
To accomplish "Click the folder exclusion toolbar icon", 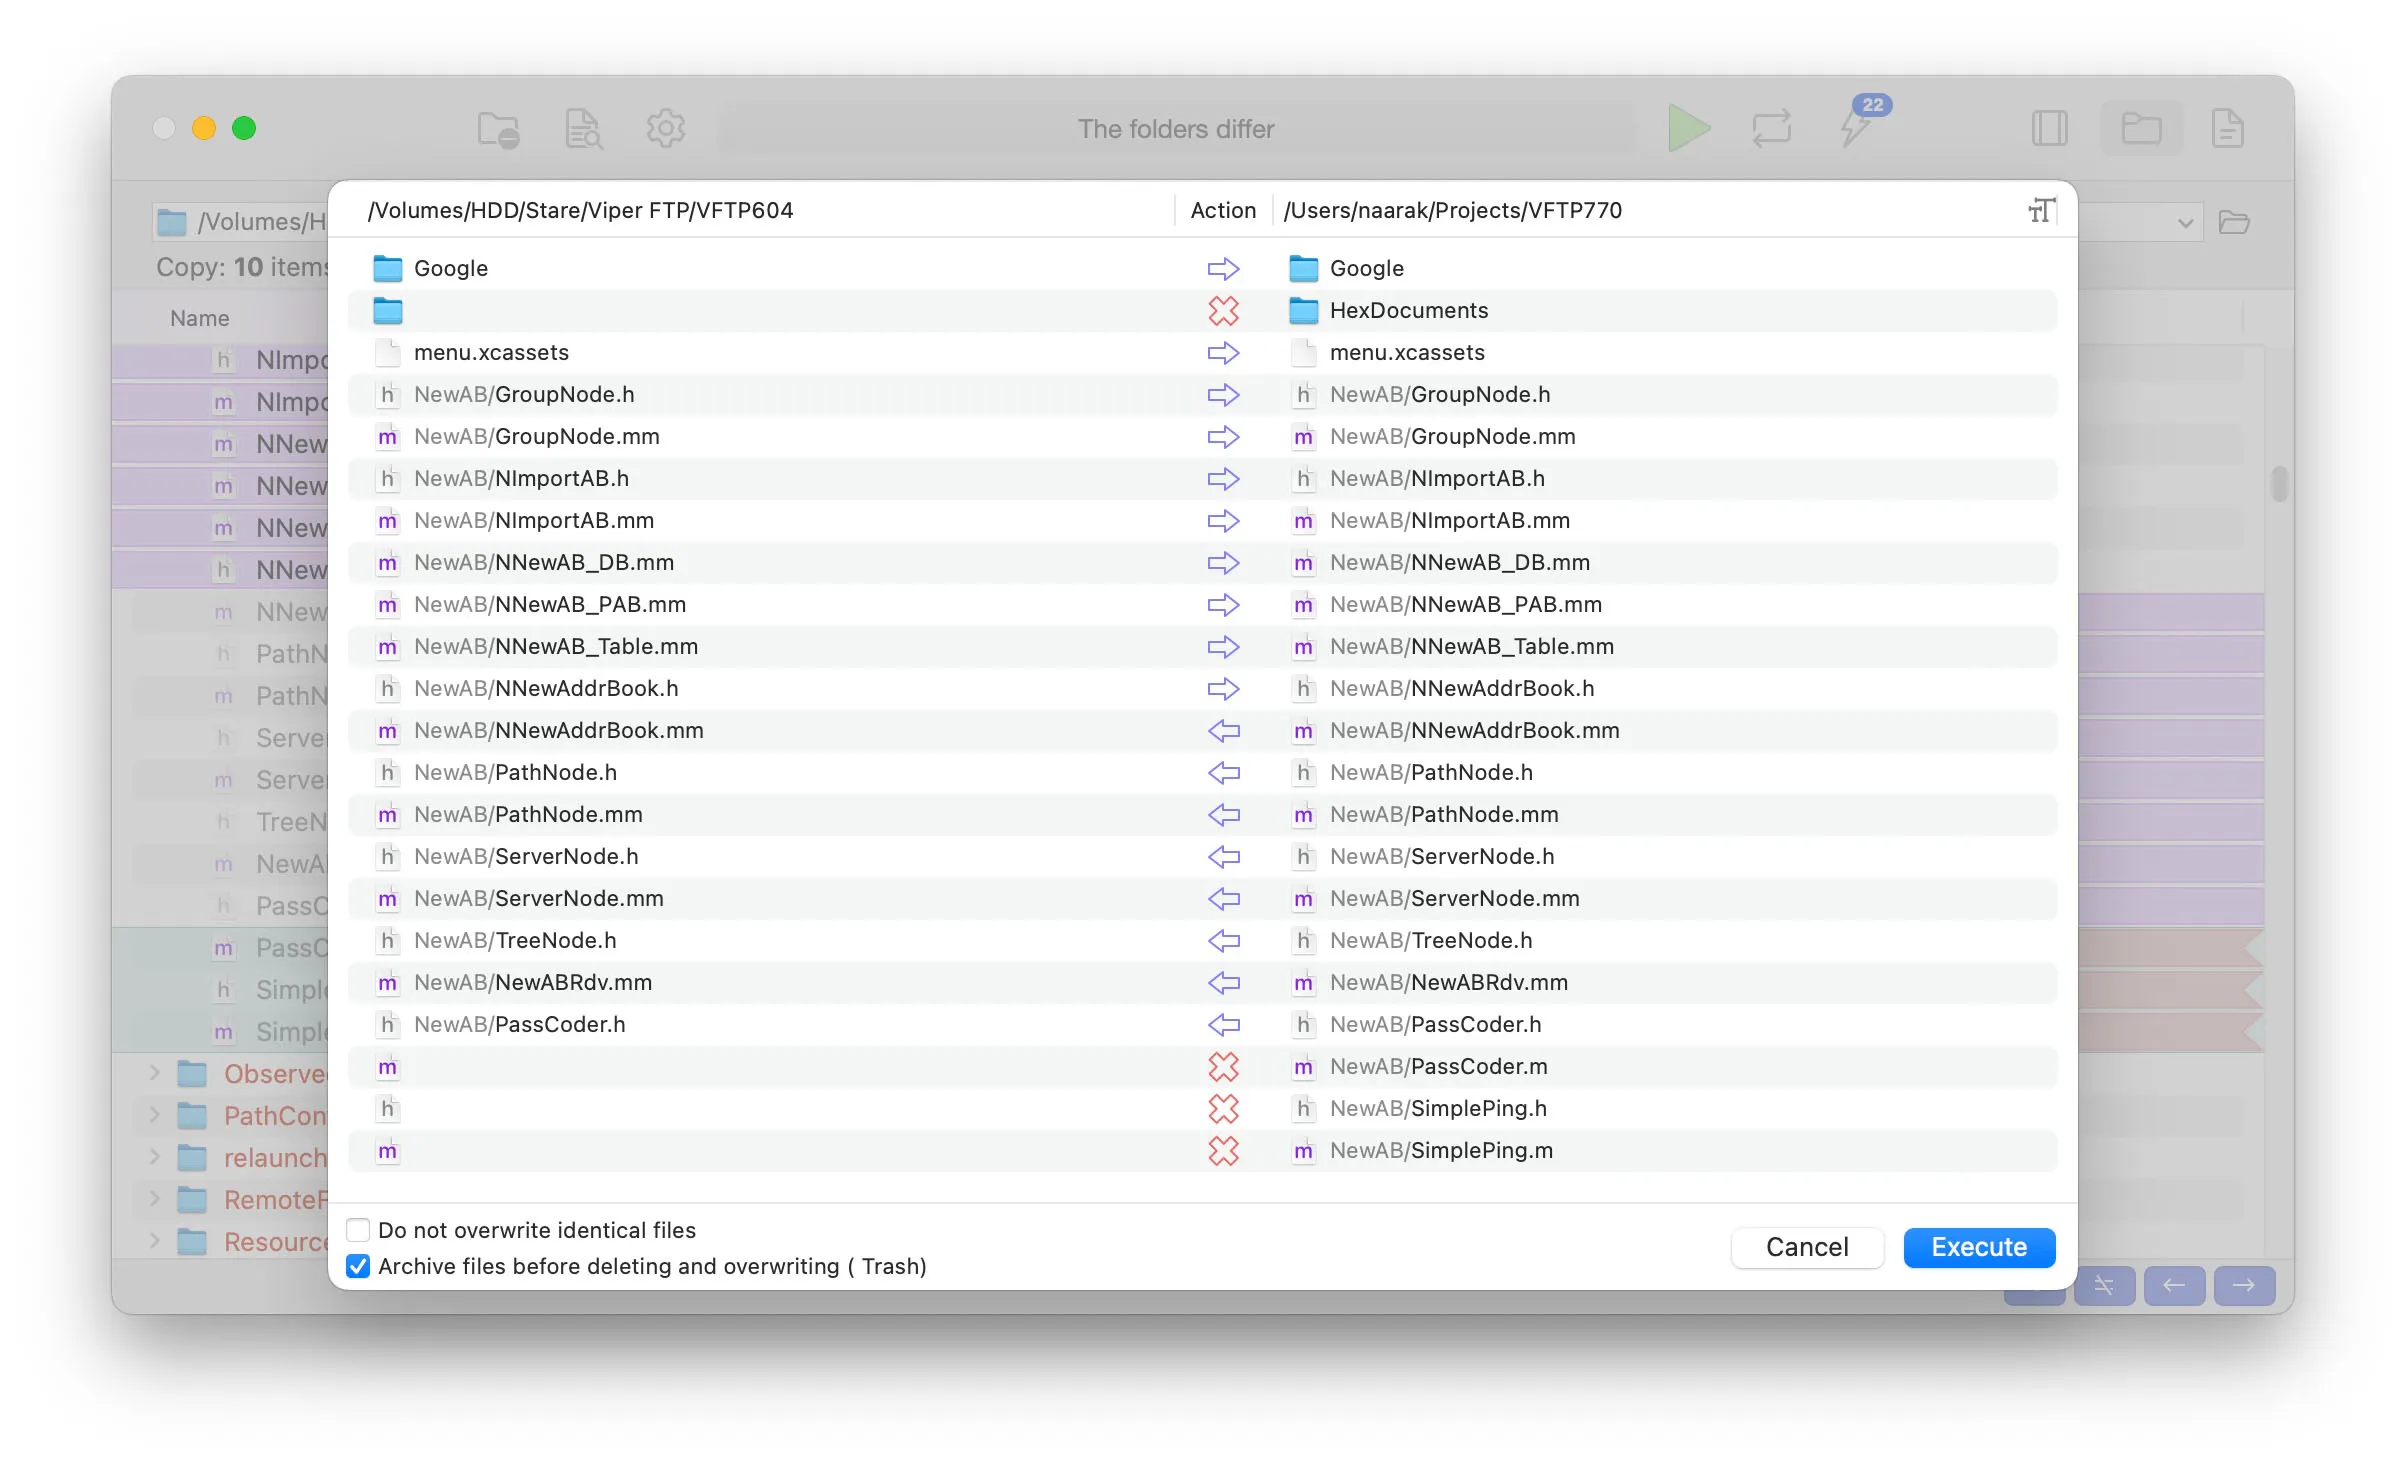I will point(498,129).
